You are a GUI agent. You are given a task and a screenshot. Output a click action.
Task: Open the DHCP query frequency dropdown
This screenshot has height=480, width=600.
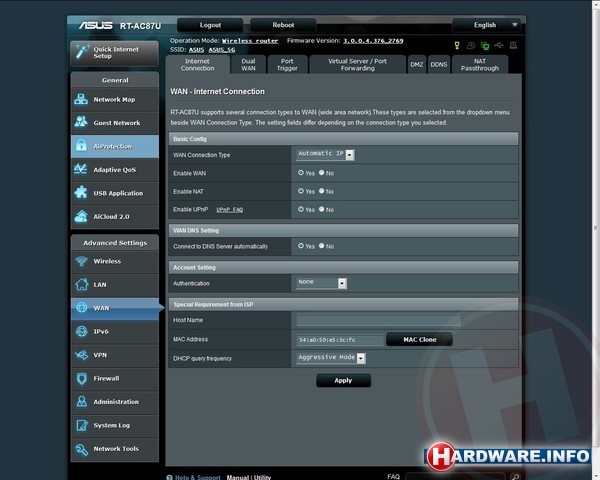pyautogui.click(x=331, y=358)
